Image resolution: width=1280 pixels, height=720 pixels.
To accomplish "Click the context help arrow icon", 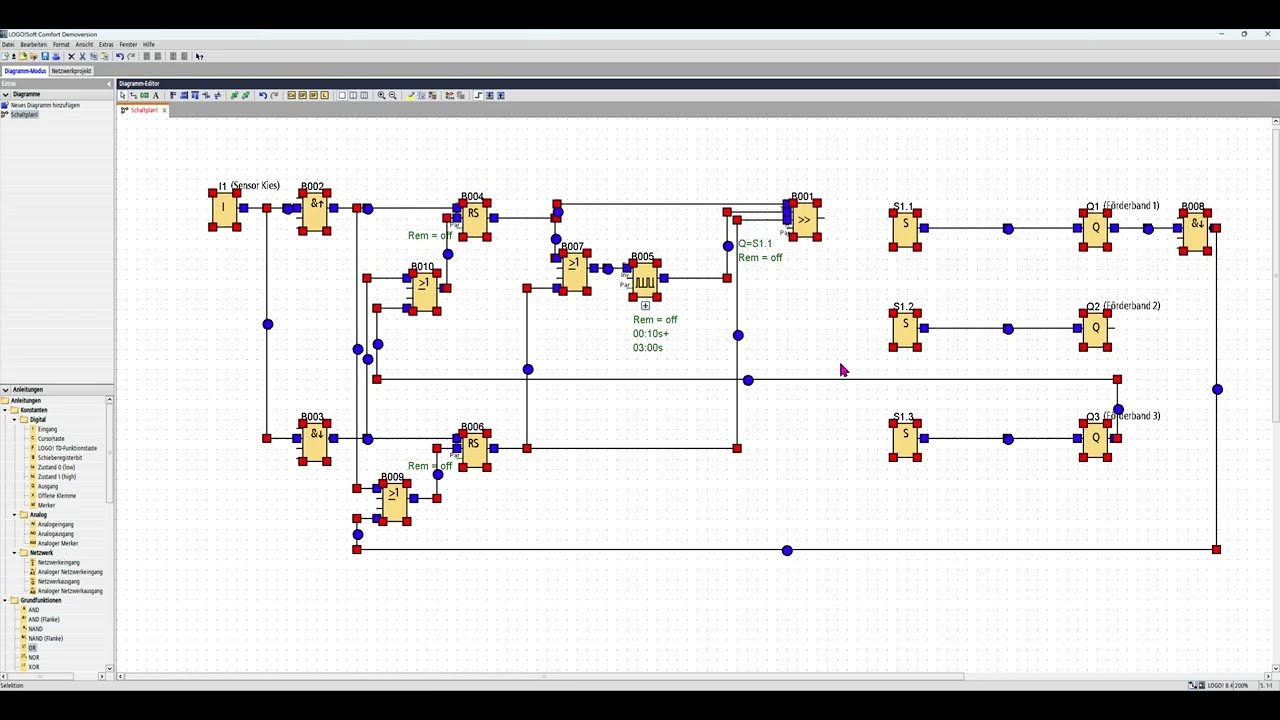I will 199,56.
